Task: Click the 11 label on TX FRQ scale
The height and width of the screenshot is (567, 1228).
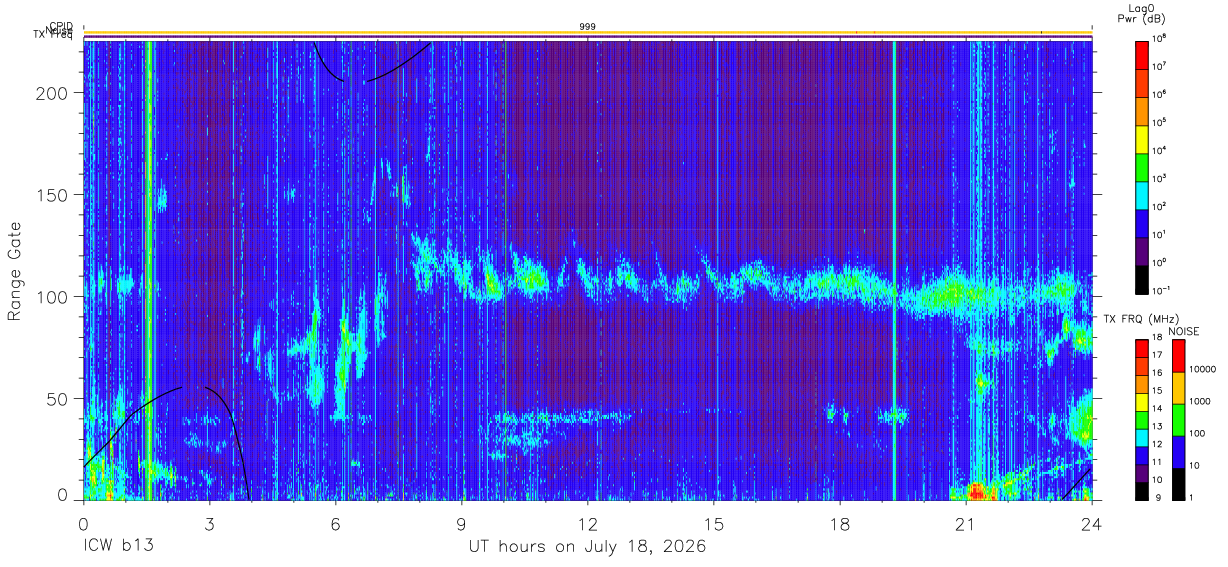Action: 1158,462
